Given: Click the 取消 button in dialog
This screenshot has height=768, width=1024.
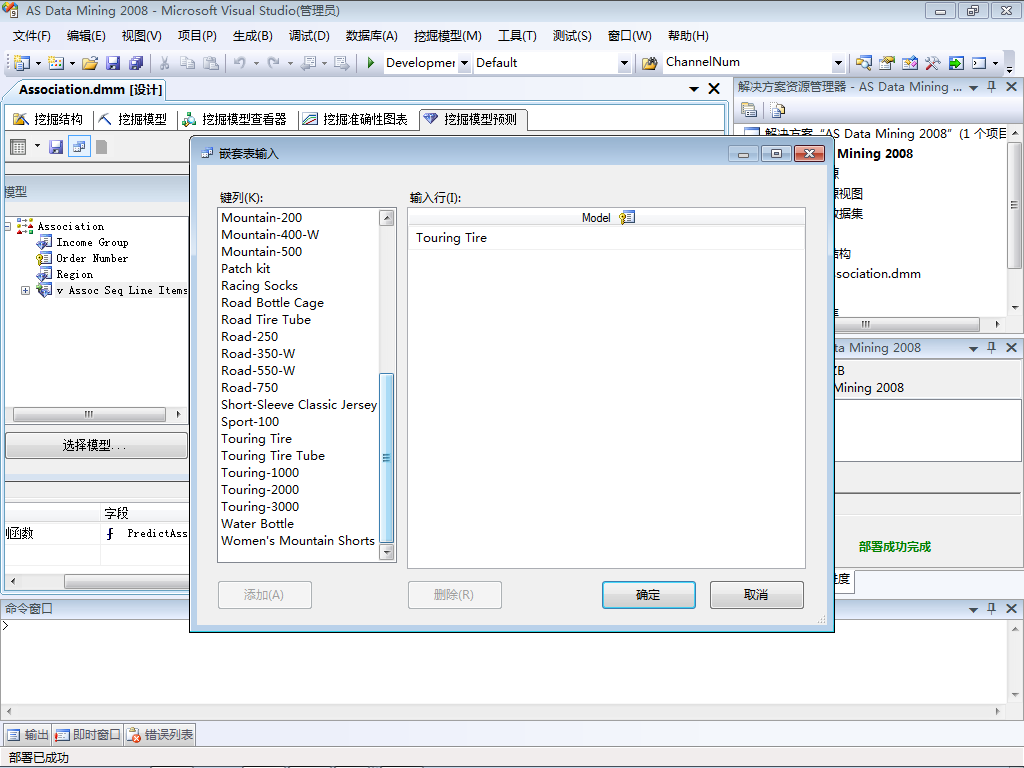Looking at the screenshot, I should 756,595.
